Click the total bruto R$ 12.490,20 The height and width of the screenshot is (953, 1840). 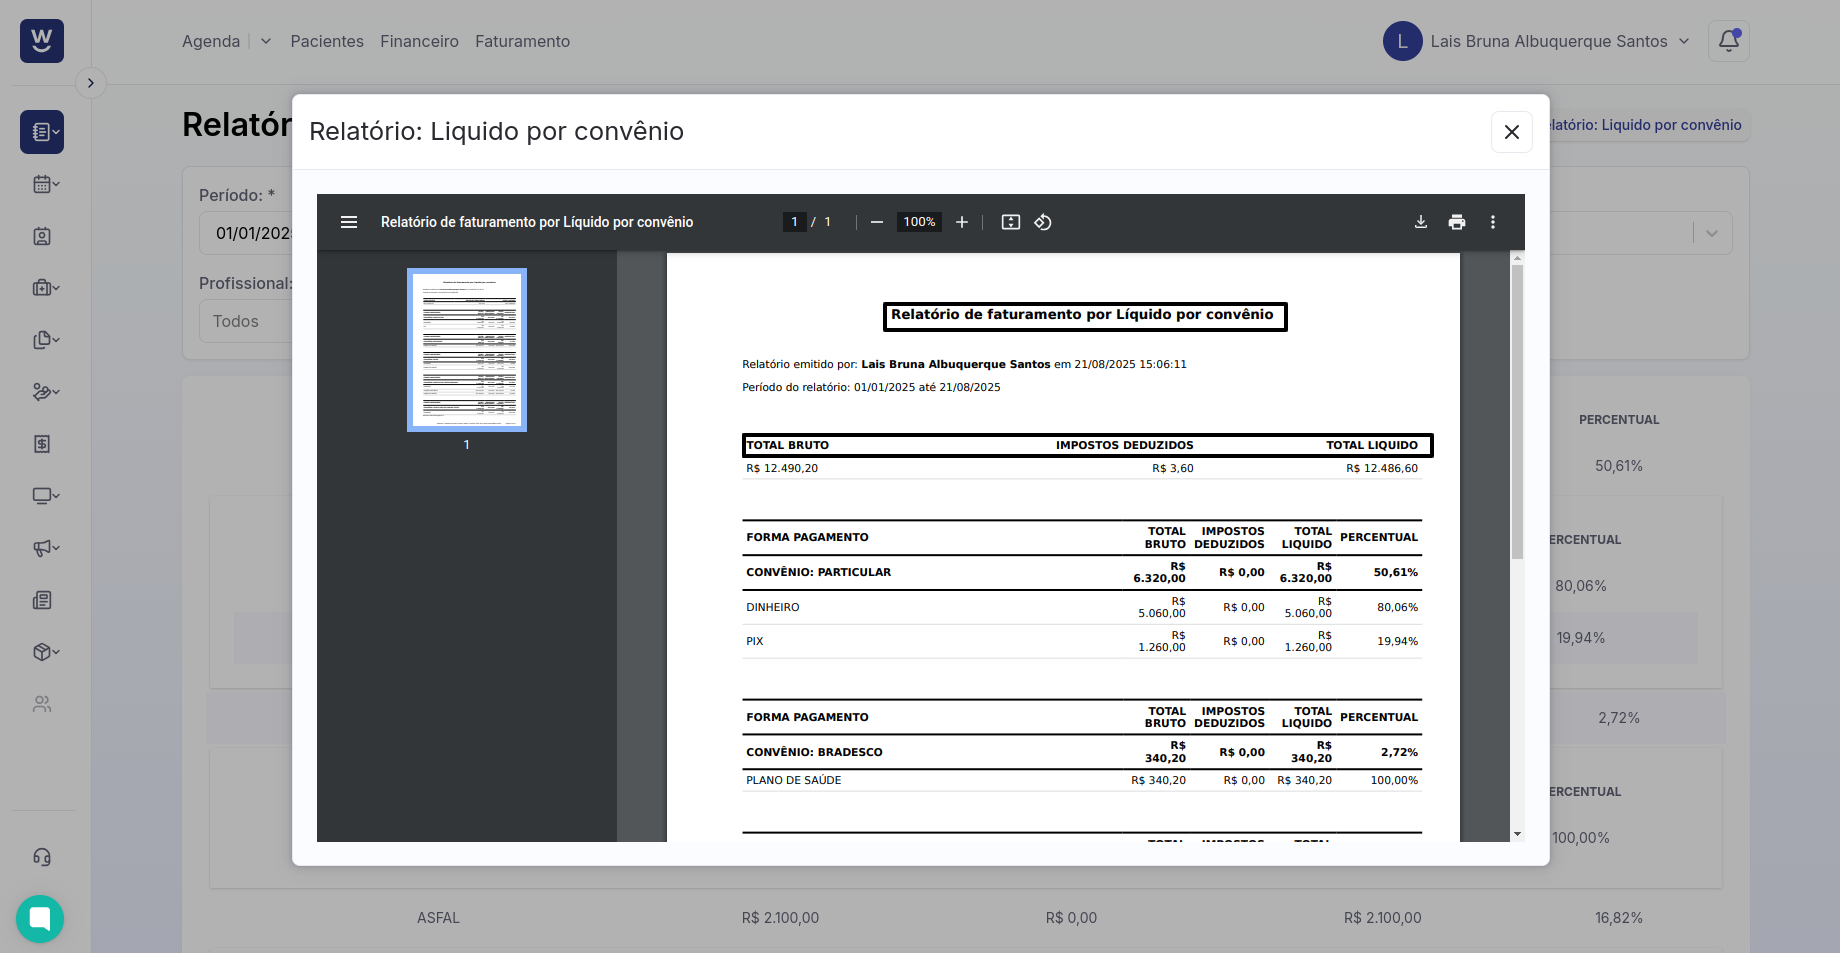[x=782, y=468]
